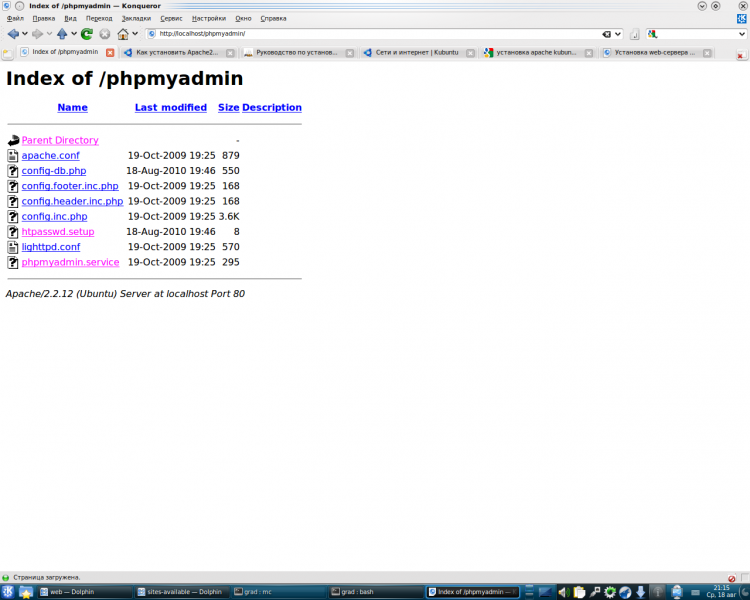The image size is (750, 600).
Task: Open forward history dropdown arrow
Action: (x=49, y=34)
